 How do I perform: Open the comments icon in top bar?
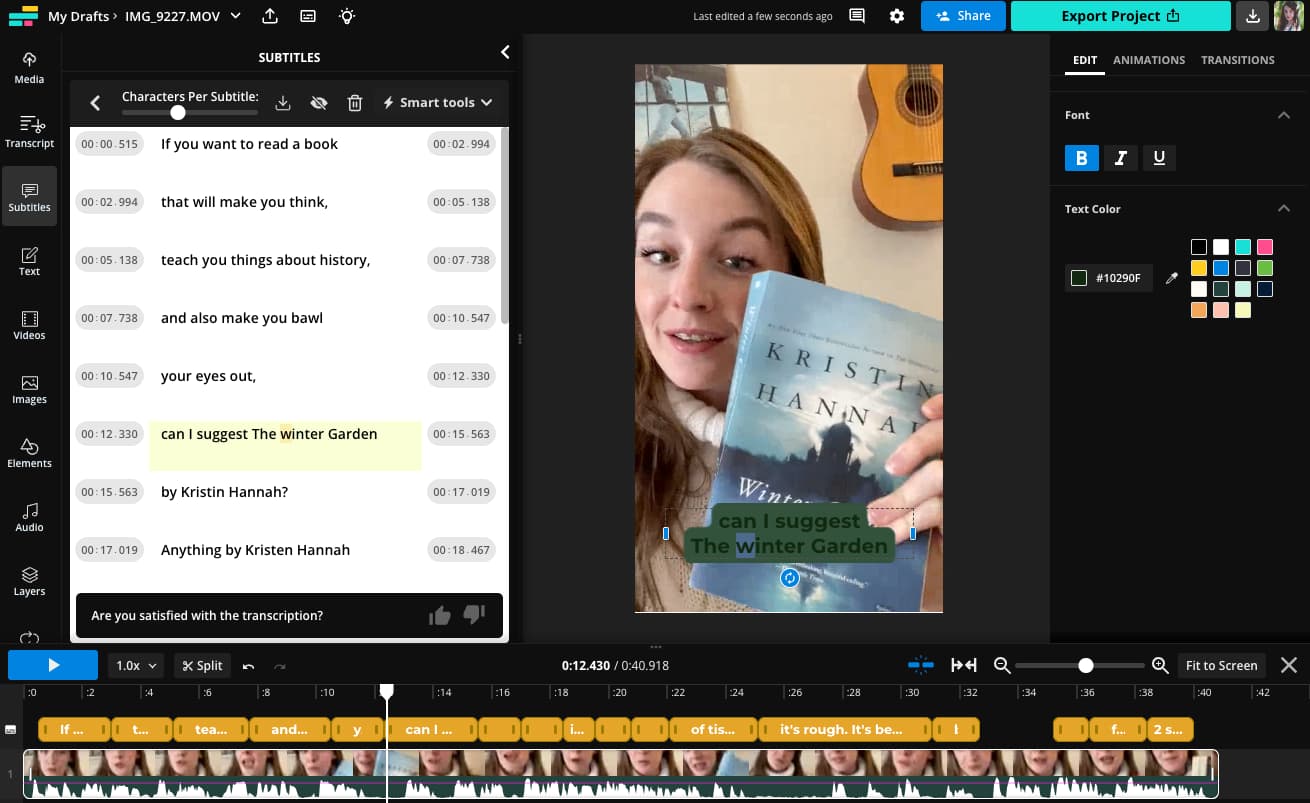pos(857,16)
